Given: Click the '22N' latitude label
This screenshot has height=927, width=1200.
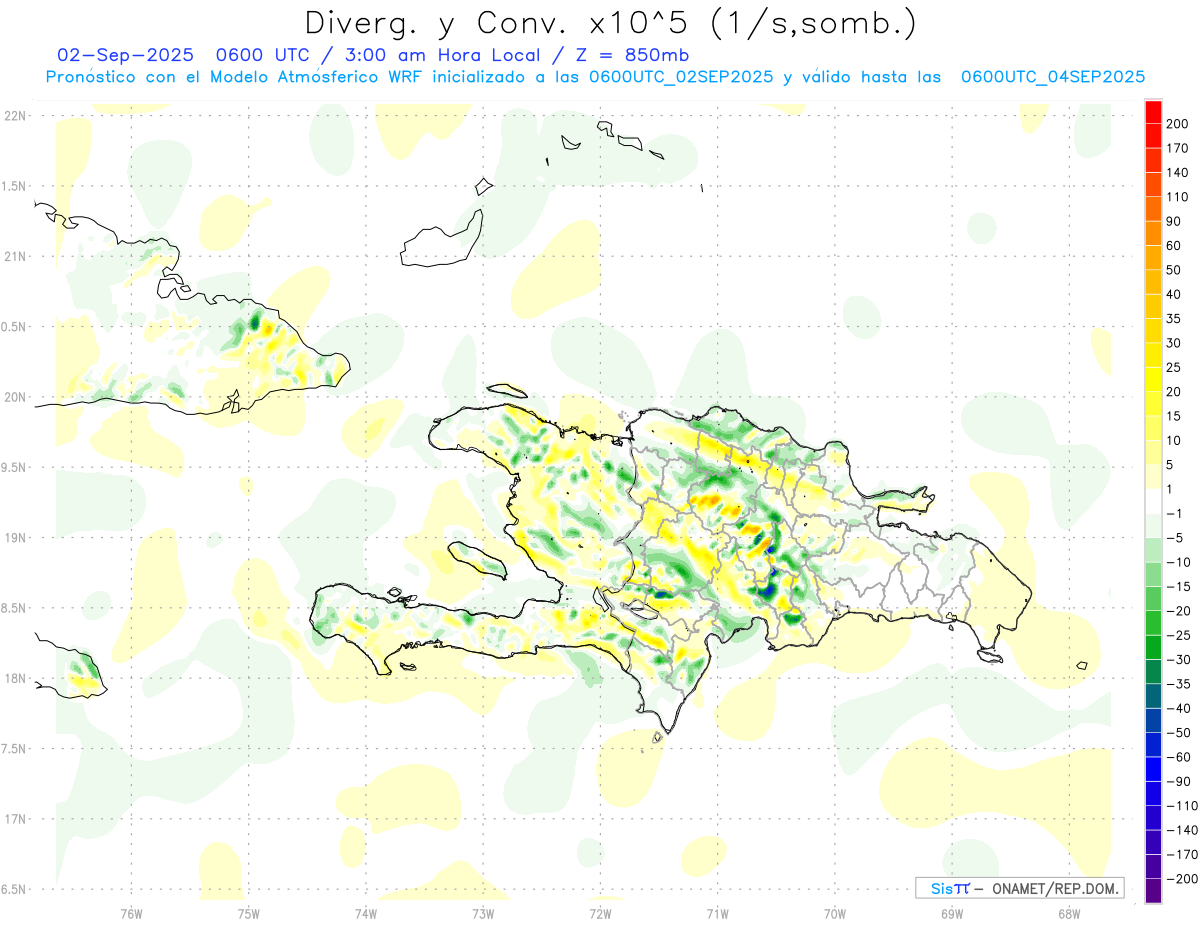Looking at the screenshot, I should coord(14,116).
